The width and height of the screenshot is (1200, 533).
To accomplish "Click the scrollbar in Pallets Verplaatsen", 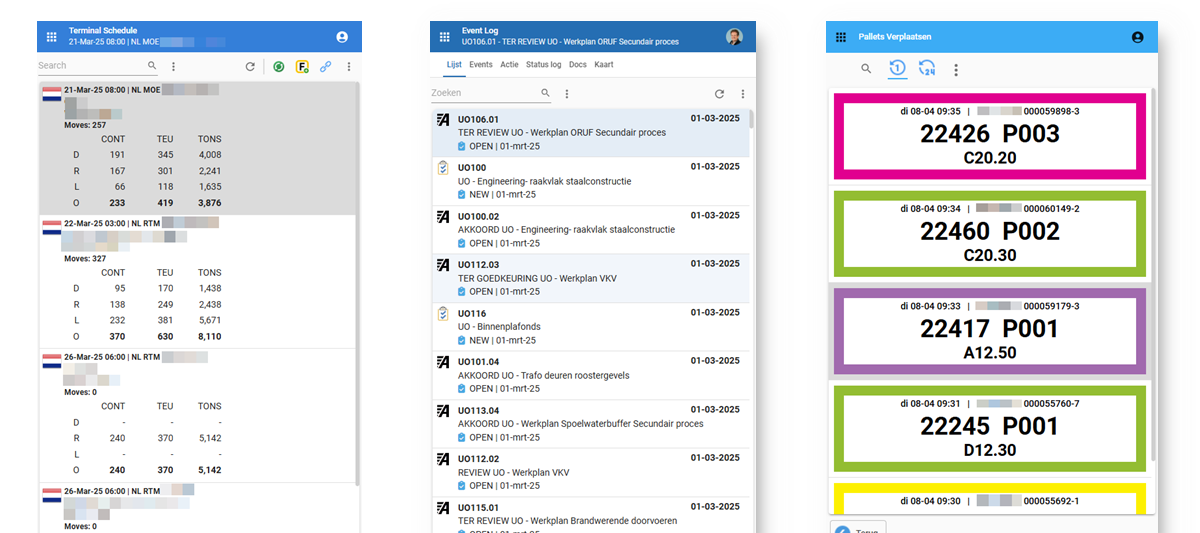I will 1153,275.
